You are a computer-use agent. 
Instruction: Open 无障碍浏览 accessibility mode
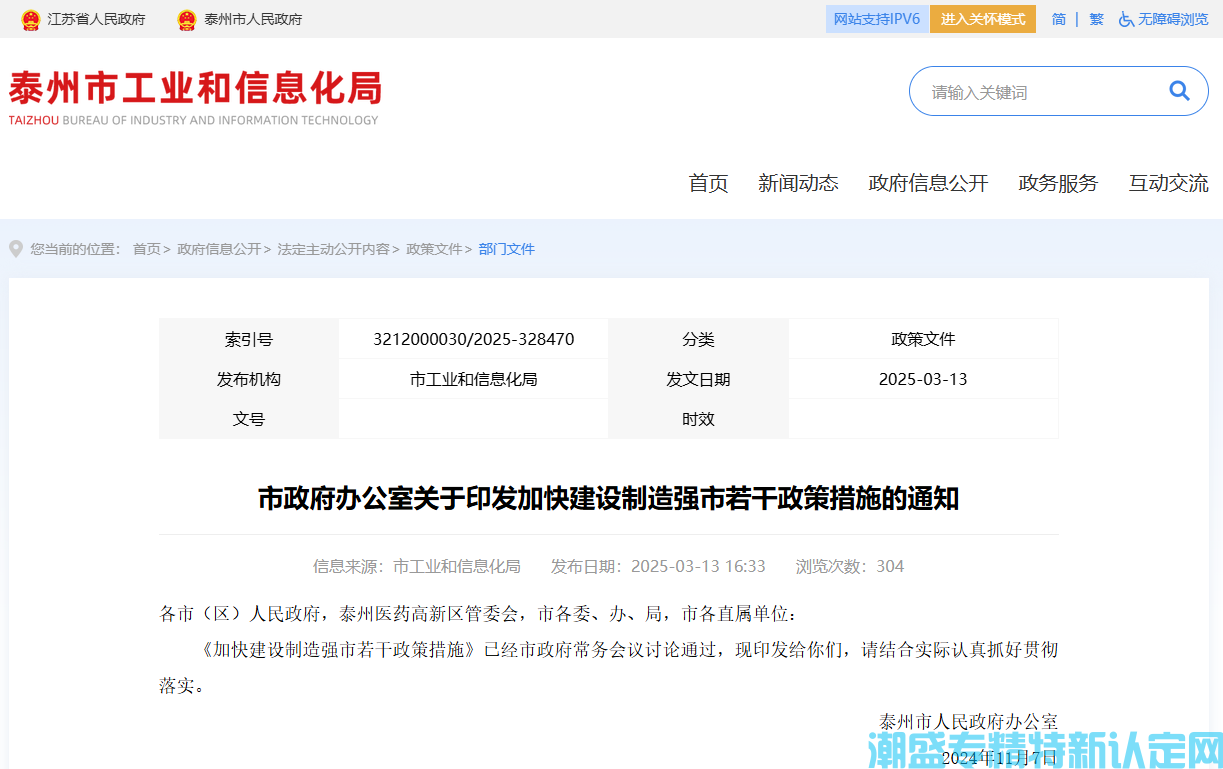pyautogui.click(x=1173, y=19)
